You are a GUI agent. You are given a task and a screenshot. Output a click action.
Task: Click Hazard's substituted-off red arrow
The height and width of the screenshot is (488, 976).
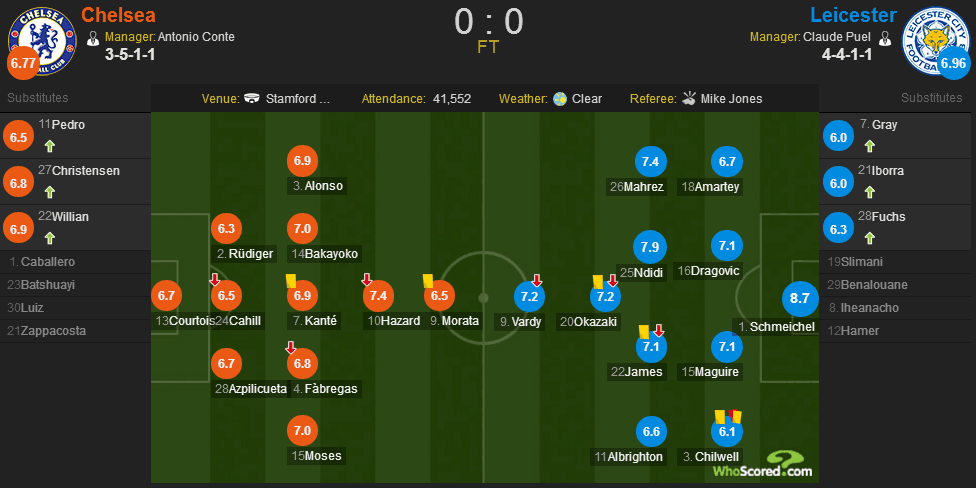pyautogui.click(x=367, y=280)
